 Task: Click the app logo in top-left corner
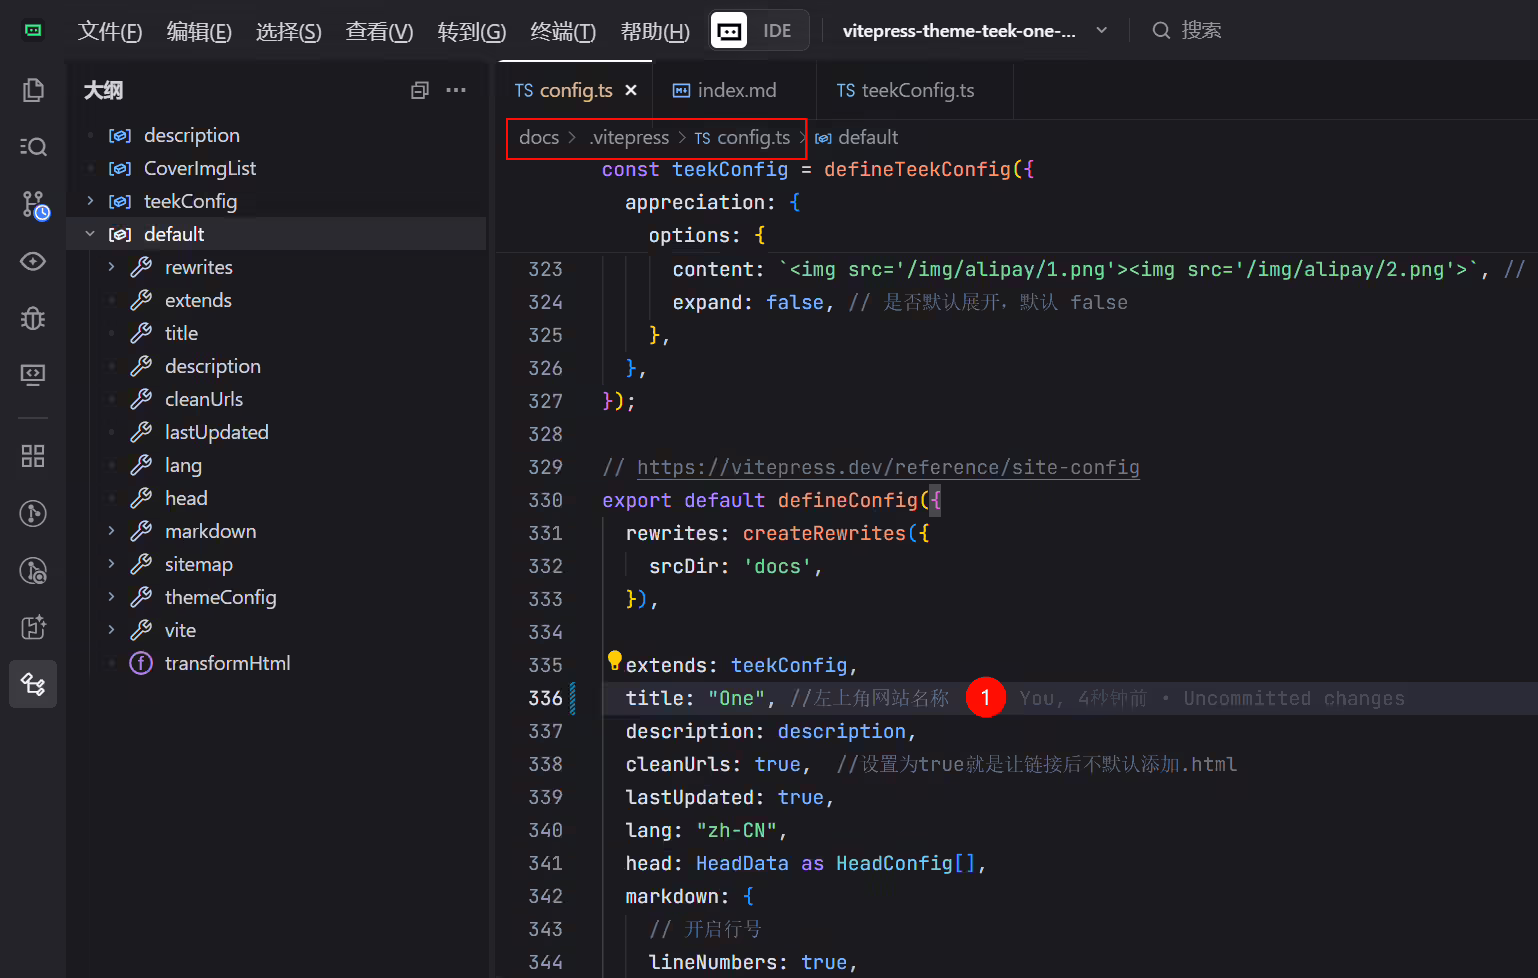(33, 30)
